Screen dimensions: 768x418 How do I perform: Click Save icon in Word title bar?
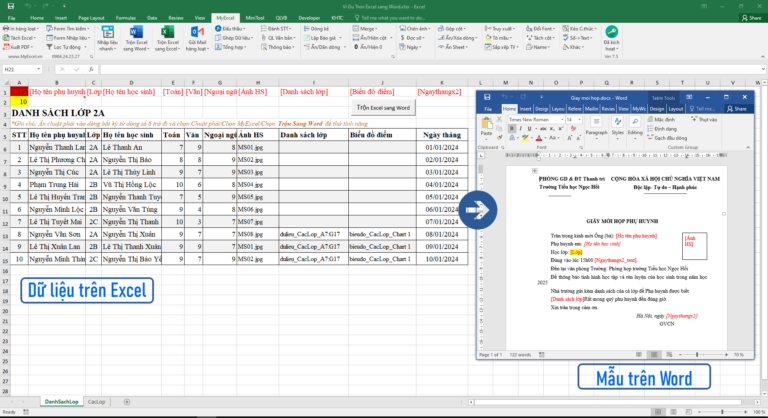pos(487,97)
